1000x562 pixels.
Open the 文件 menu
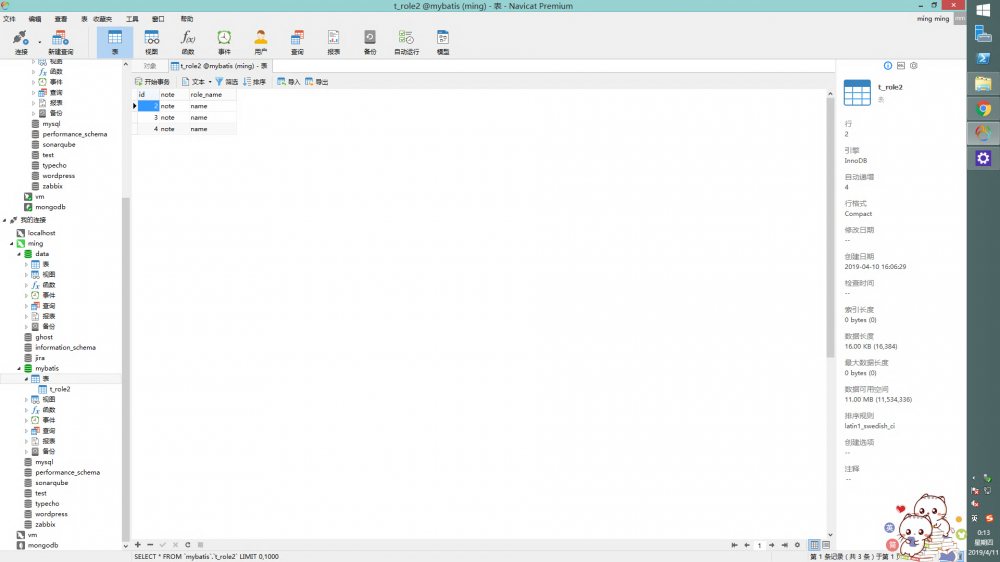click(10, 19)
